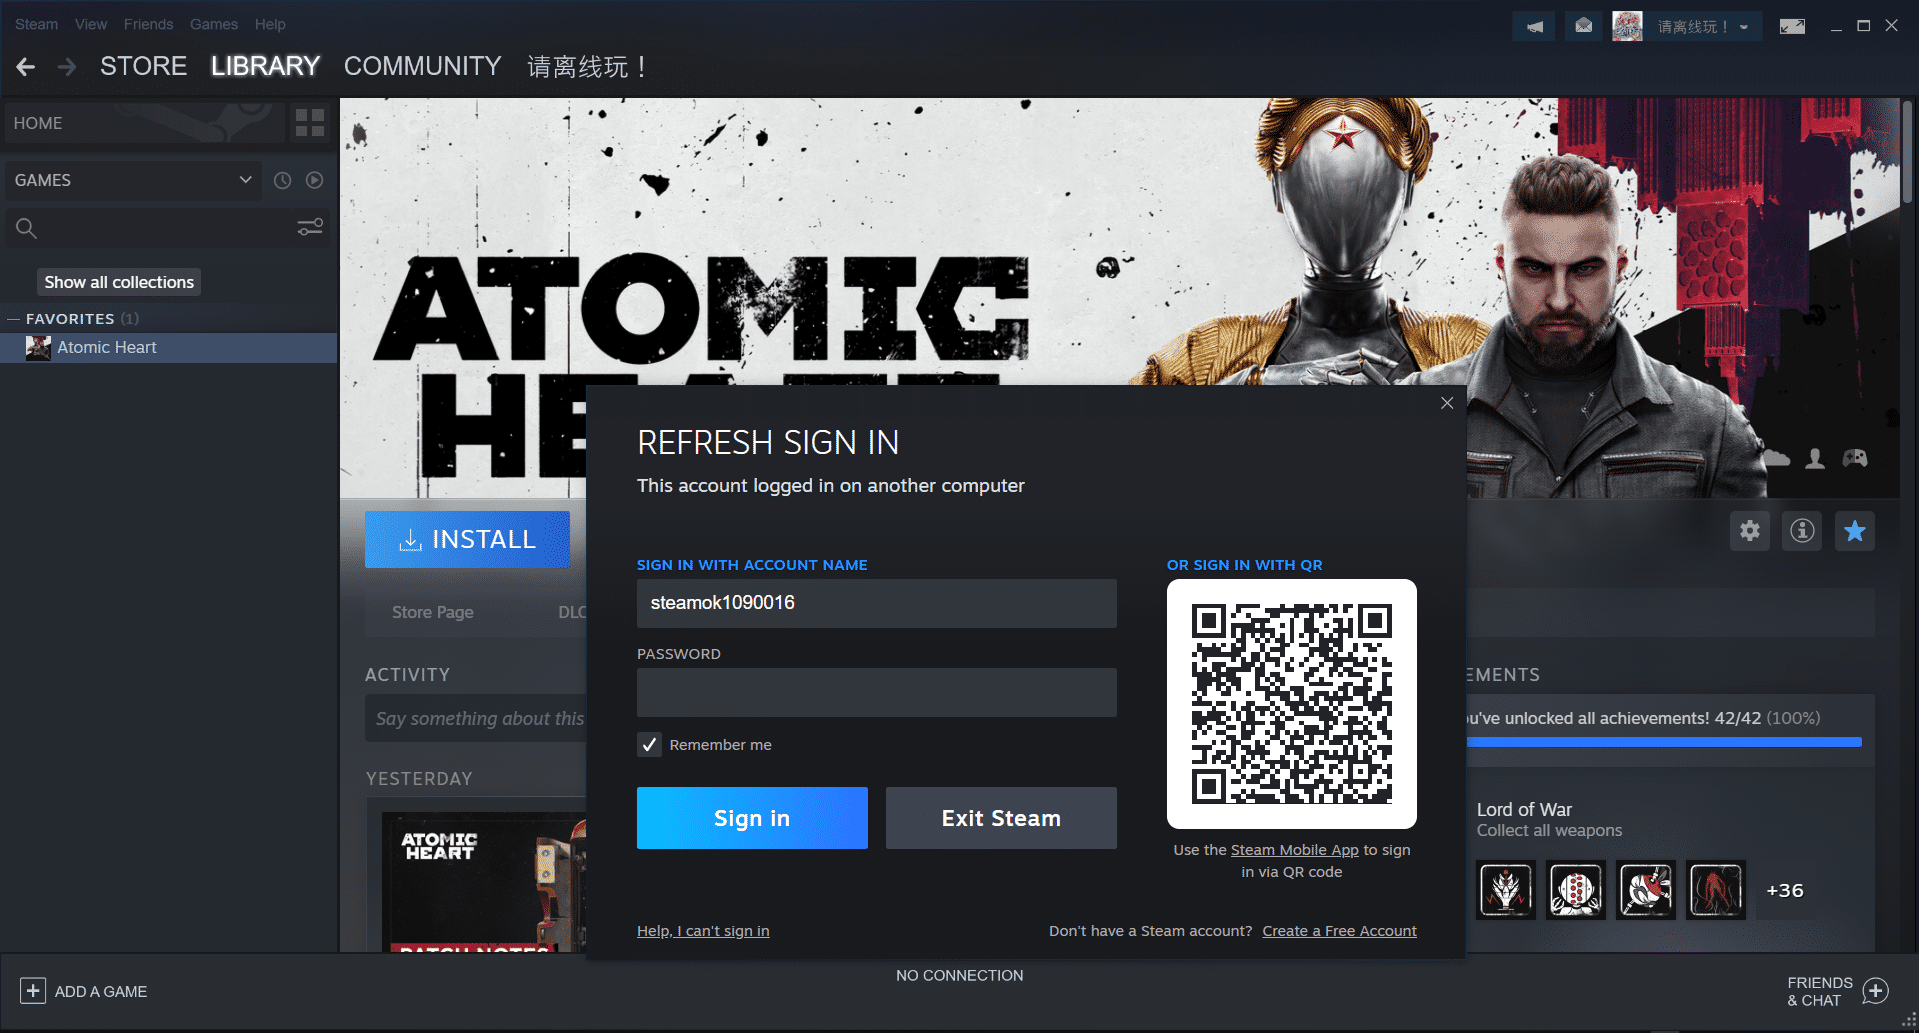Open advanced filter sliders icon

pos(310,228)
